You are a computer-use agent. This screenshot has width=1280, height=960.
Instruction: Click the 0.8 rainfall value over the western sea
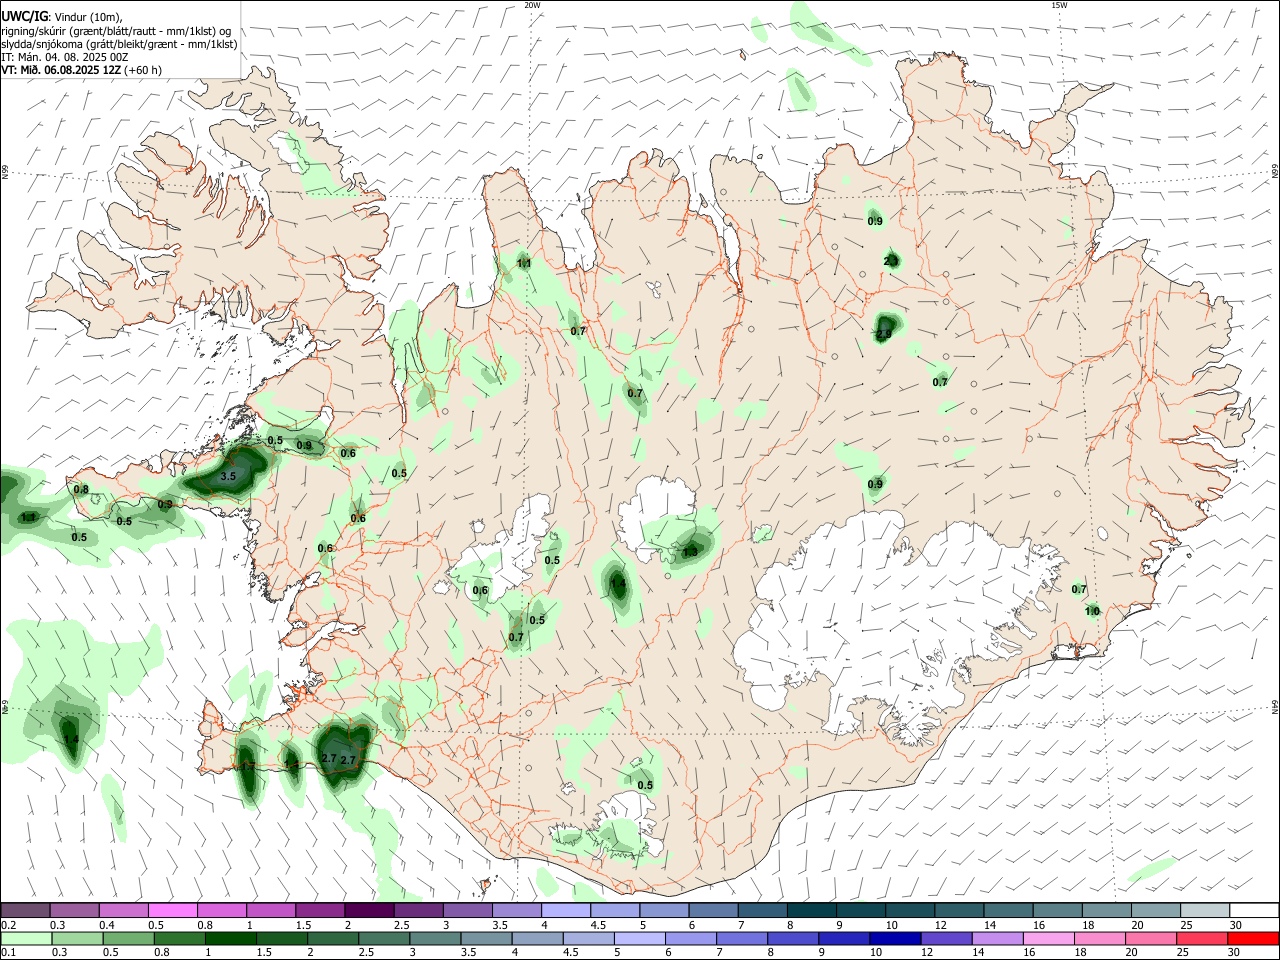81,490
